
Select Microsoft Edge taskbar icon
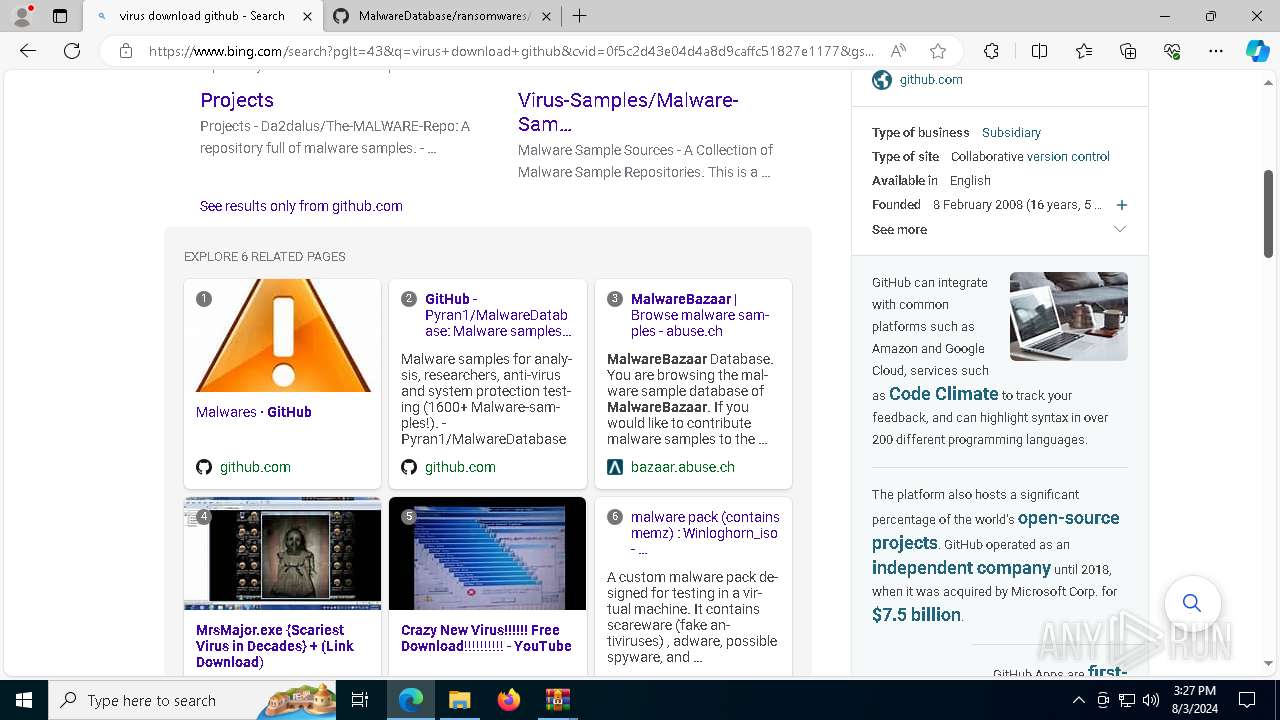411,700
